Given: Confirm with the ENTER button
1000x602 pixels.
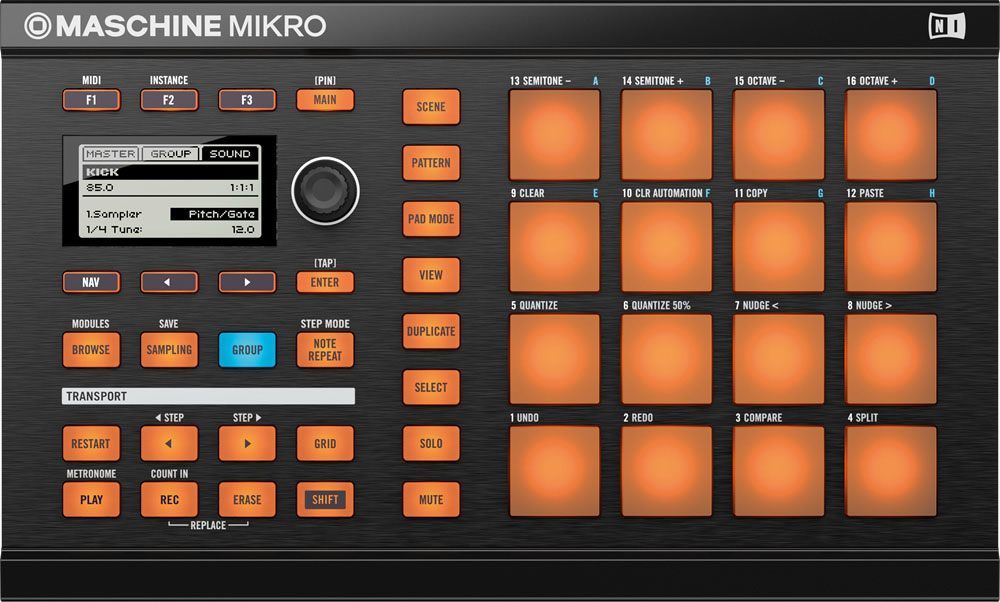Looking at the screenshot, I should (325, 282).
